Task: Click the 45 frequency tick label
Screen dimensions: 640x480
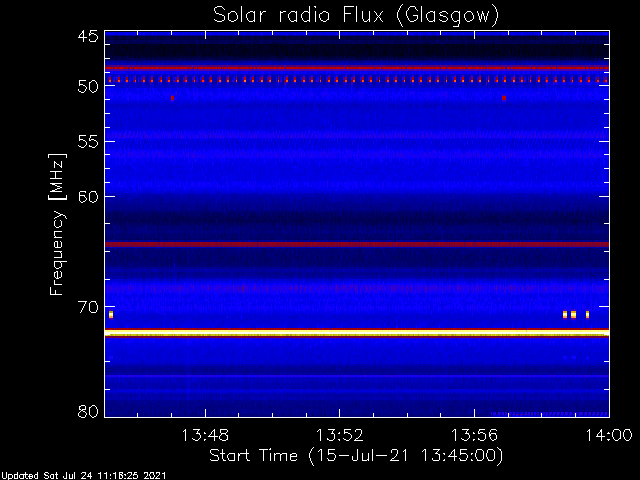Action: 88,37
